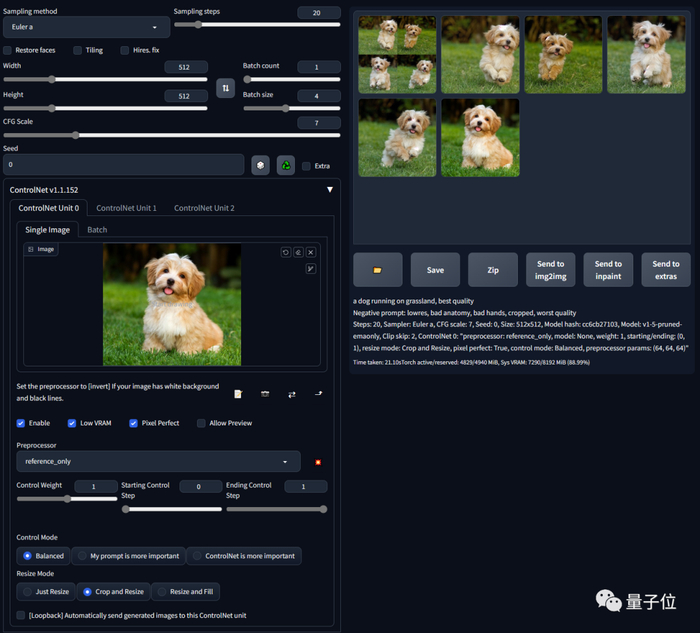Click the Ending Control Step slider handle
700x633 pixels.
click(x=323, y=509)
